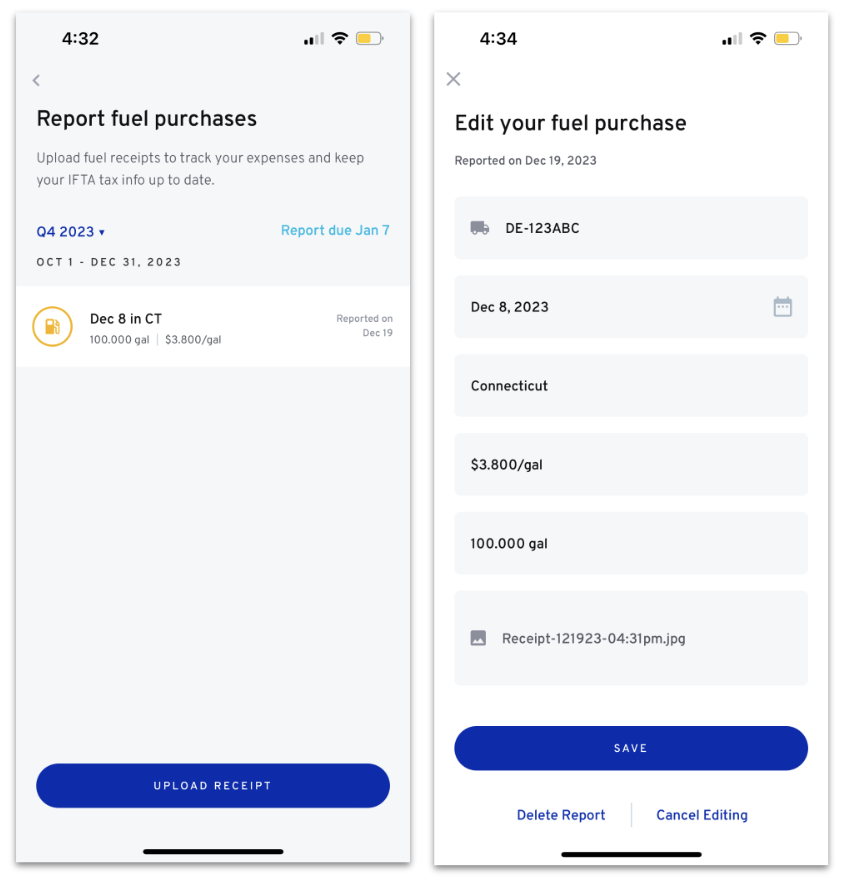Tap the UPLOAD RECEIPT button

[x=213, y=786]
